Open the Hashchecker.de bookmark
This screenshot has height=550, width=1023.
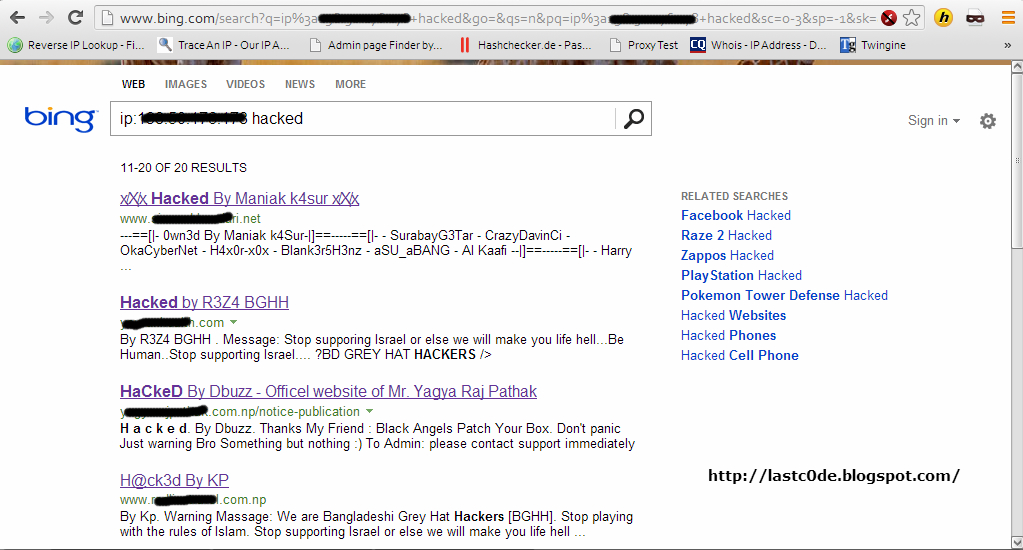tap(526, 45)
